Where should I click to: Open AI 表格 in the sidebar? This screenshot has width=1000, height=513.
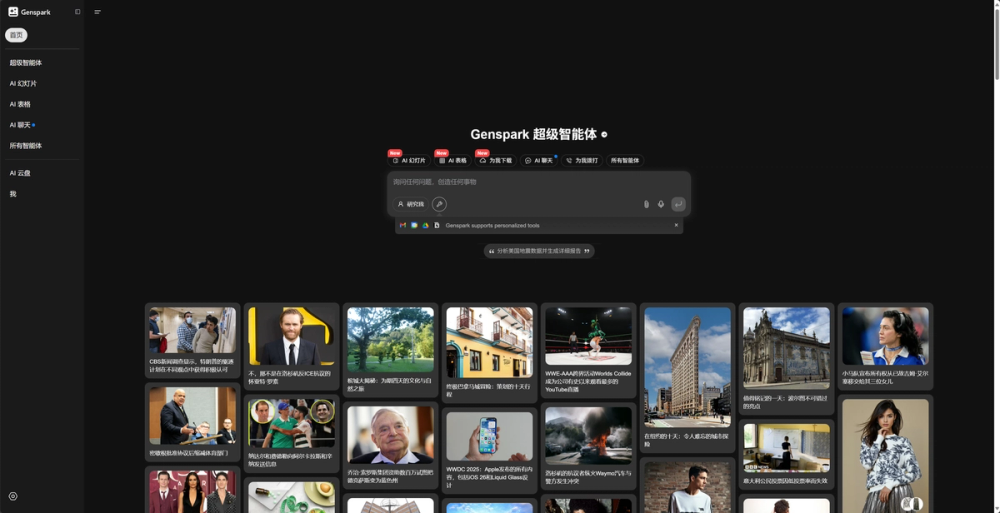(x=20, y=104)
